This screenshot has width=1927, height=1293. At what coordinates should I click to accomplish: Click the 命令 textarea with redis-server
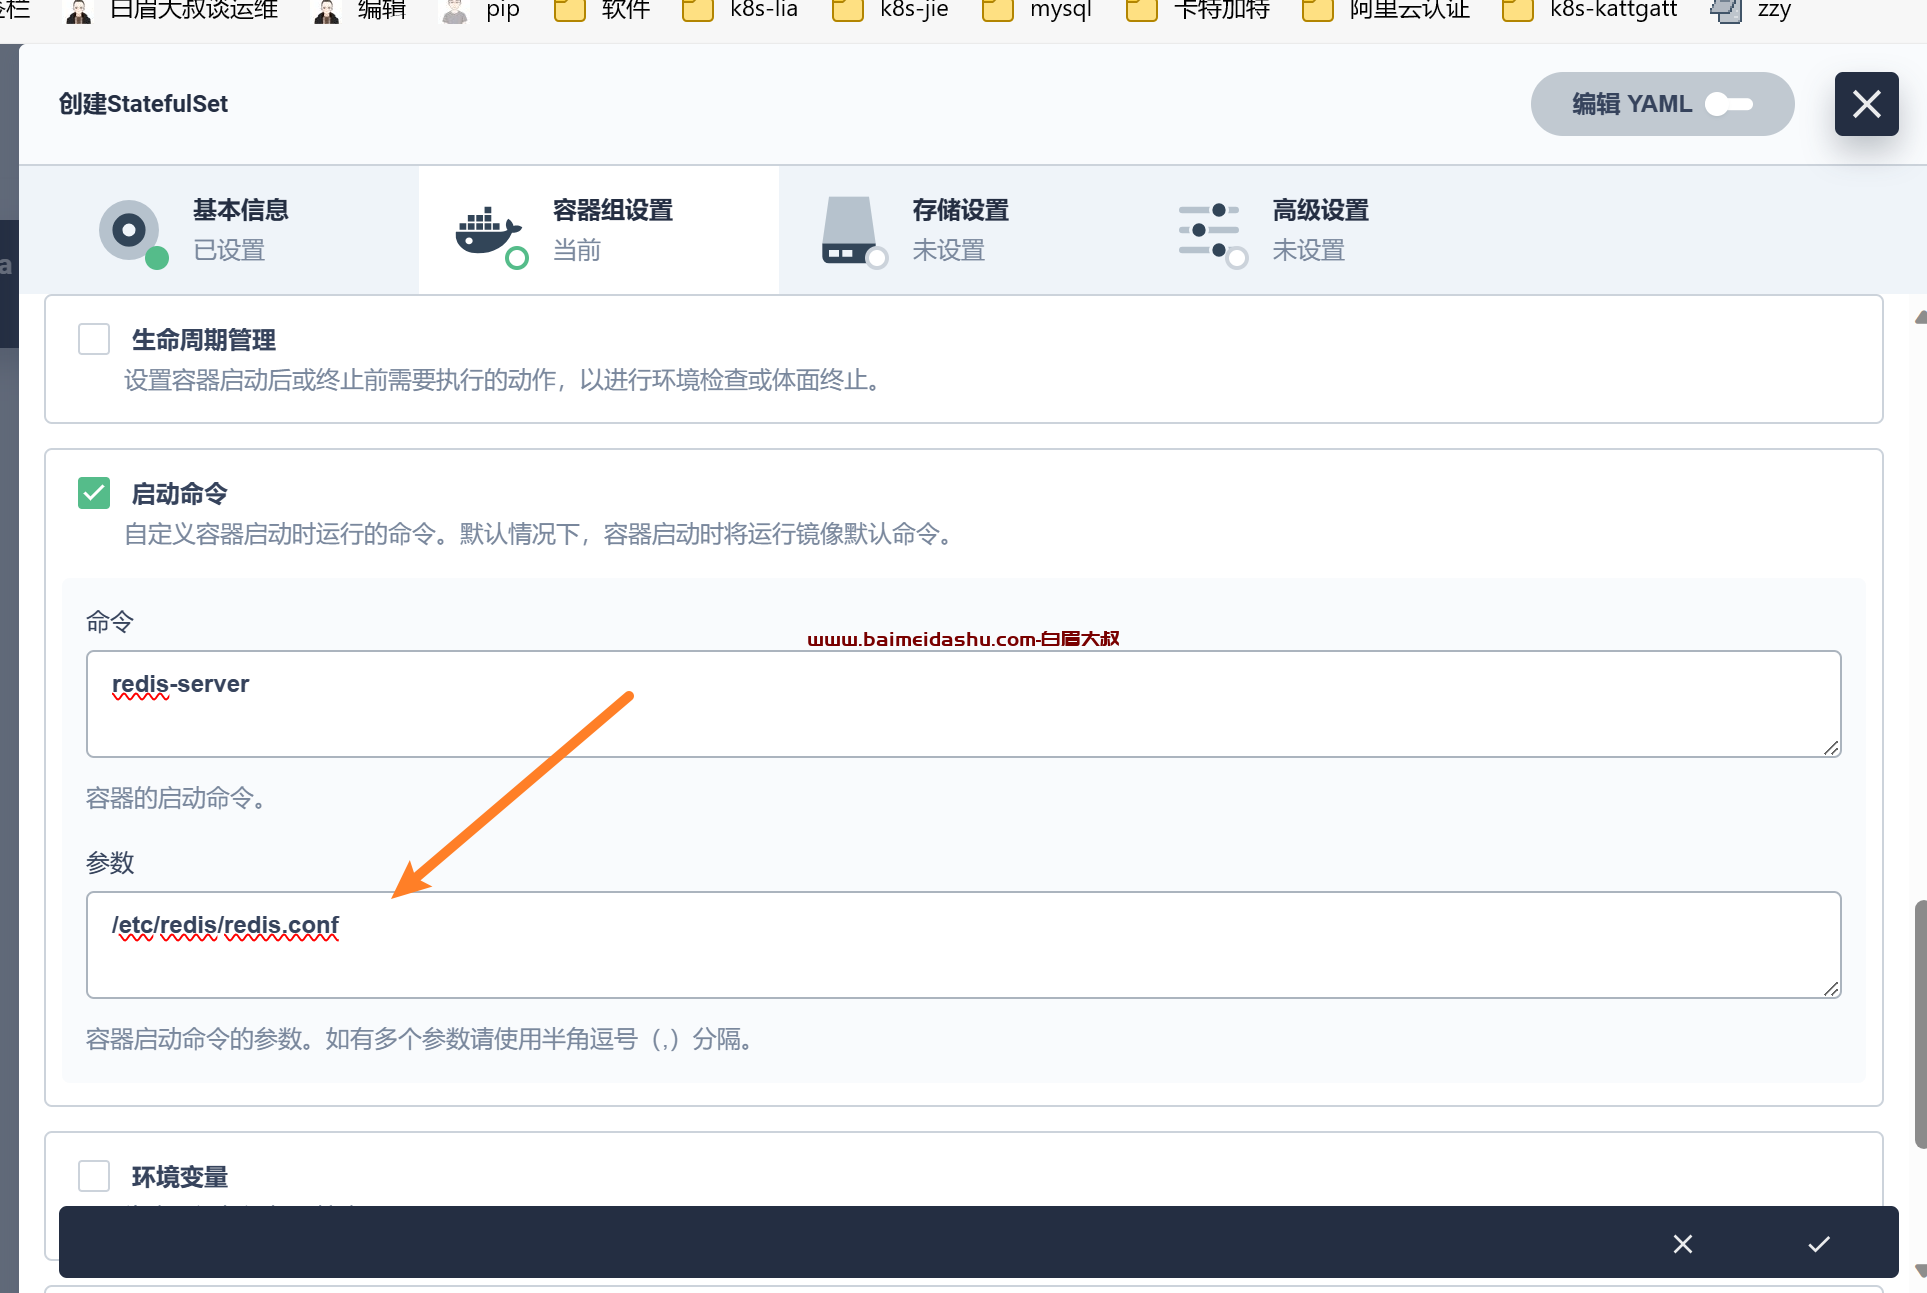(963, 704)
